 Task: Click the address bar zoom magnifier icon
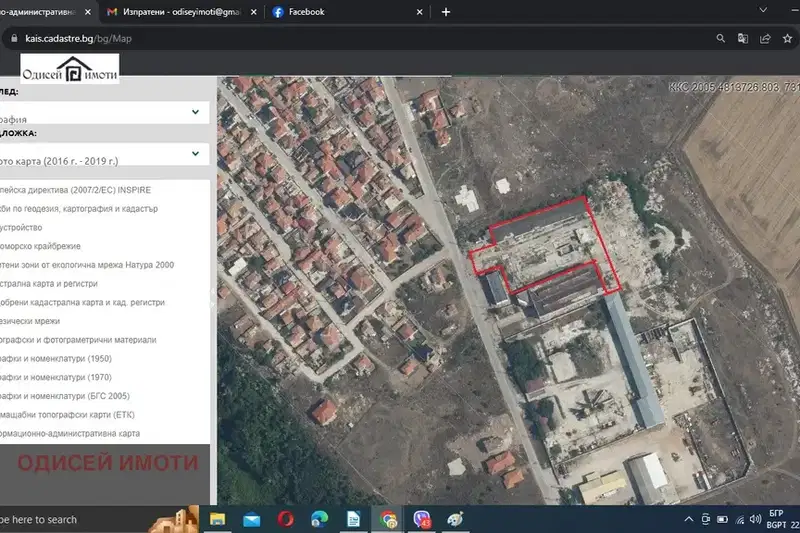pyautogui.click(x=720, y=38)
